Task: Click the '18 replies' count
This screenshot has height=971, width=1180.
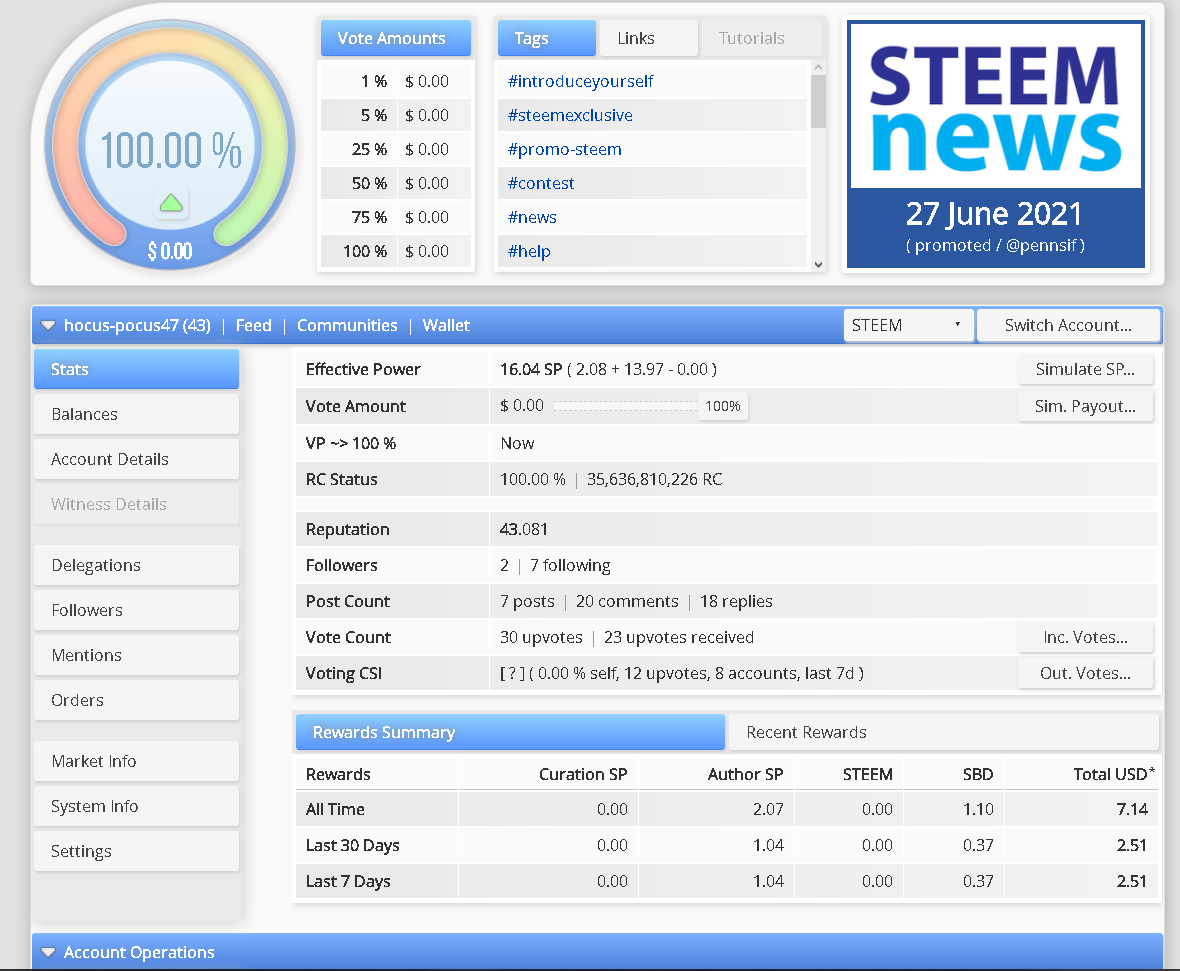Action: [736, 601]
